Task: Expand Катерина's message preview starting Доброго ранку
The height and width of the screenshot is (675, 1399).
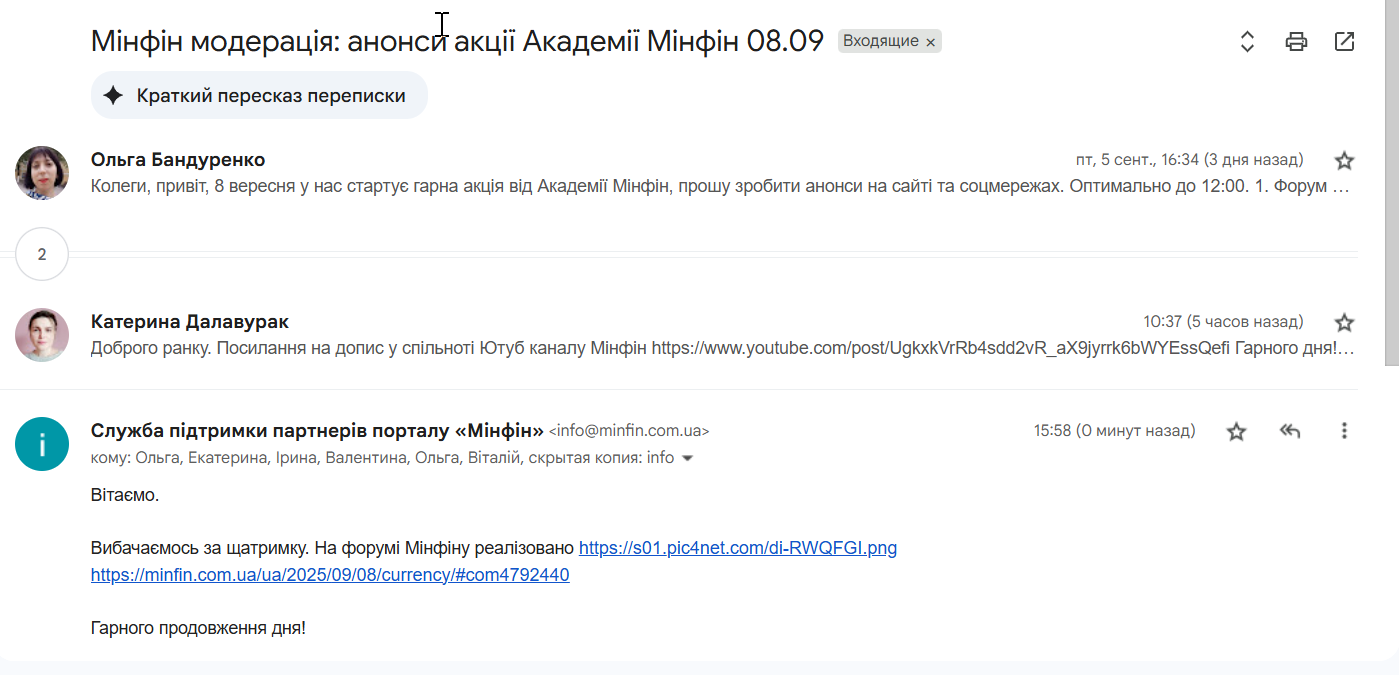Action: (722, 348)
